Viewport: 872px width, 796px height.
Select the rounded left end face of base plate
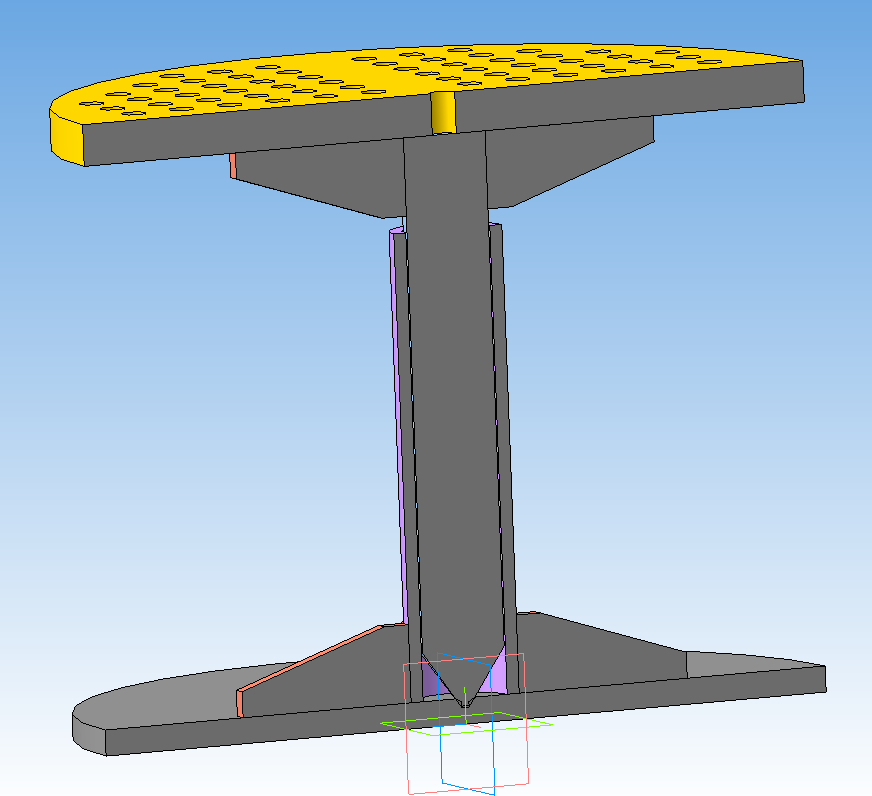(89, 734)
